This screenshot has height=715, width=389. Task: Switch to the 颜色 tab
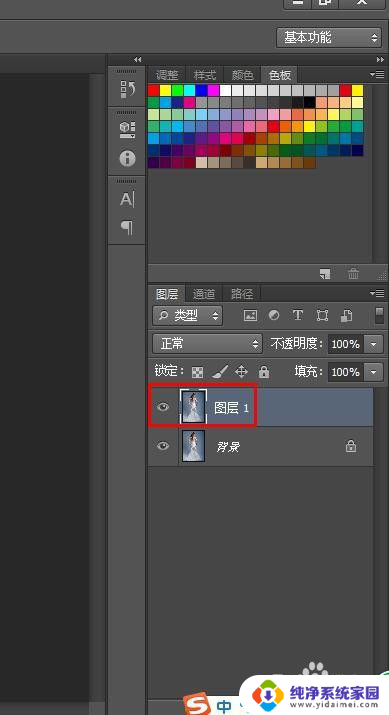242,75
